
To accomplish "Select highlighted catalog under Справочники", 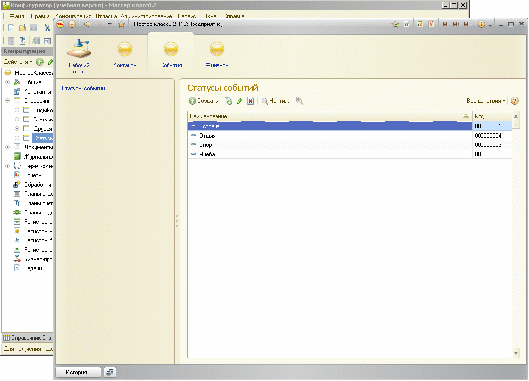I will [43, 138].
